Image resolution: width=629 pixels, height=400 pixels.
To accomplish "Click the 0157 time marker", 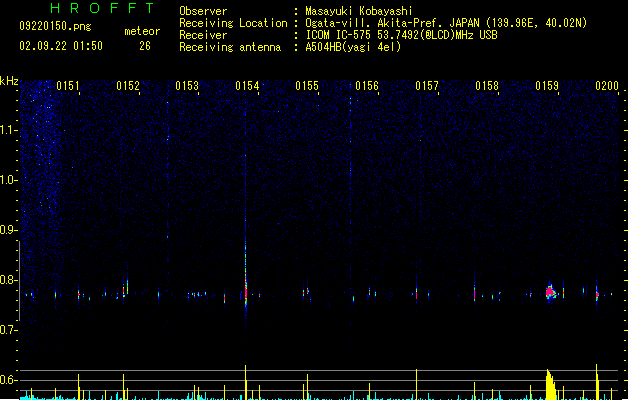I will (x=427, y=86).
